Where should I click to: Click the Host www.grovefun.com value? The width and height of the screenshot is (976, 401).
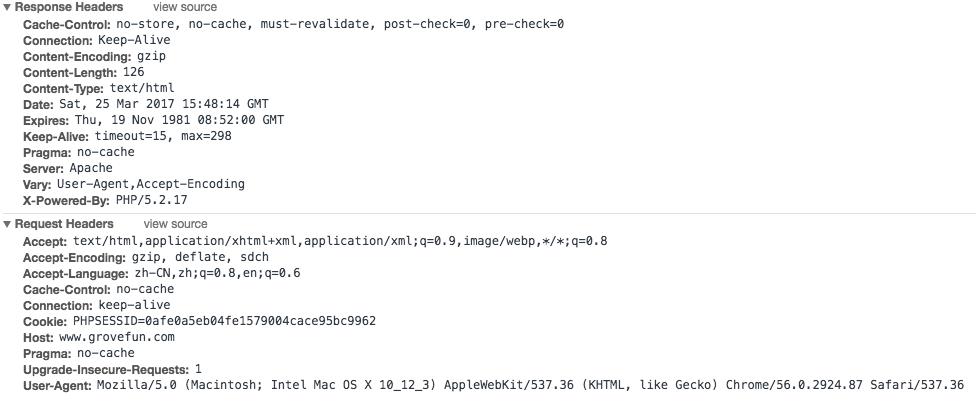(116, 337)
